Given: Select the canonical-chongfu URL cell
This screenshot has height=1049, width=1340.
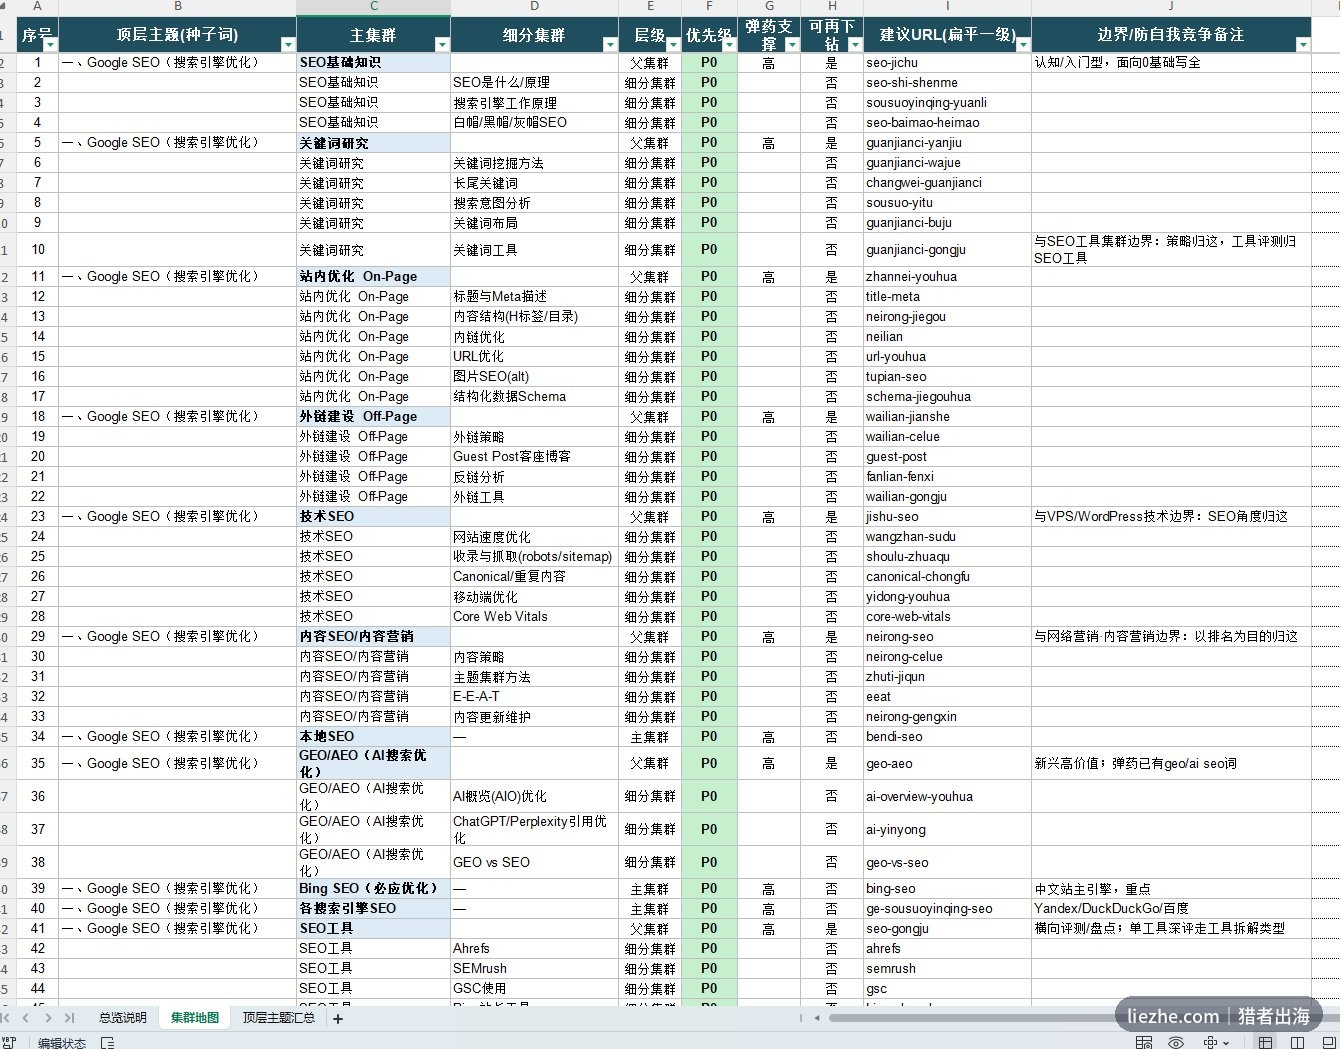Looking at the screenshot, I should (x=947, y=576).
